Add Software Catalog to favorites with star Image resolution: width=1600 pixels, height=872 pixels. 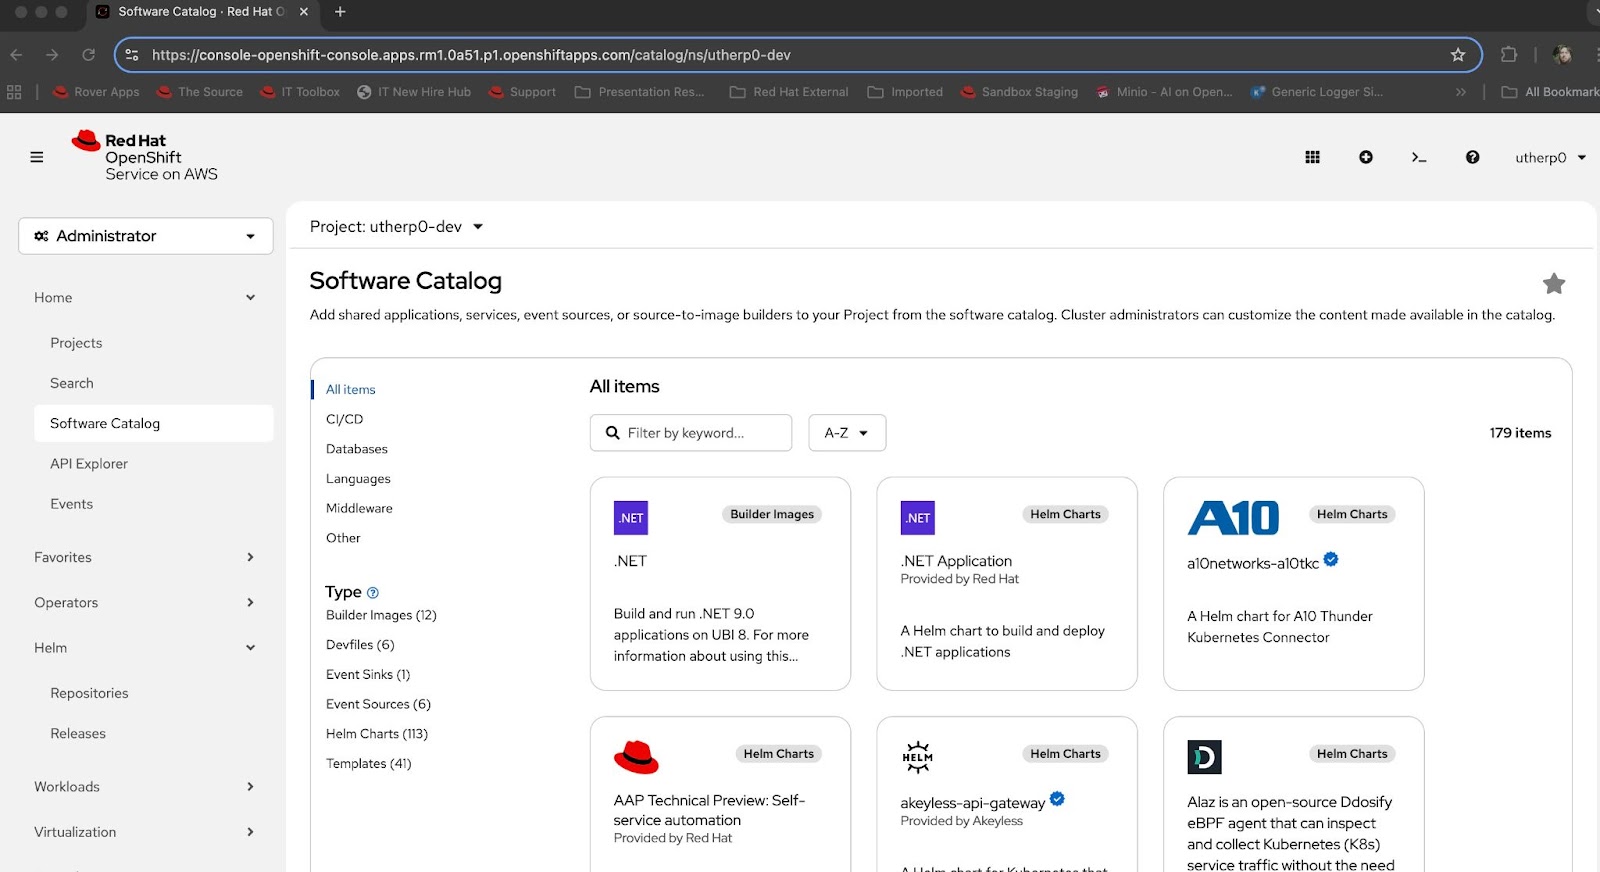click(x=1553, y=284)
